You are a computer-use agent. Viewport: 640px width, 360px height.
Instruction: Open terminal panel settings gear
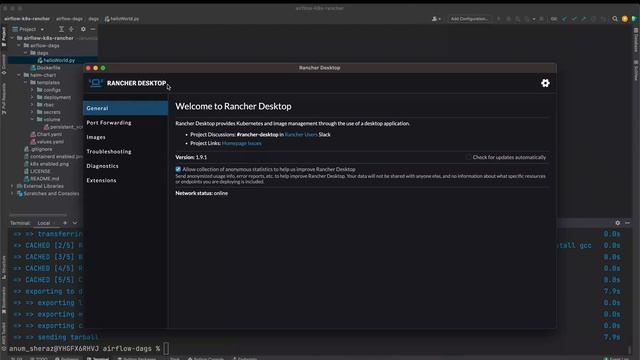(x=618, y=223)
